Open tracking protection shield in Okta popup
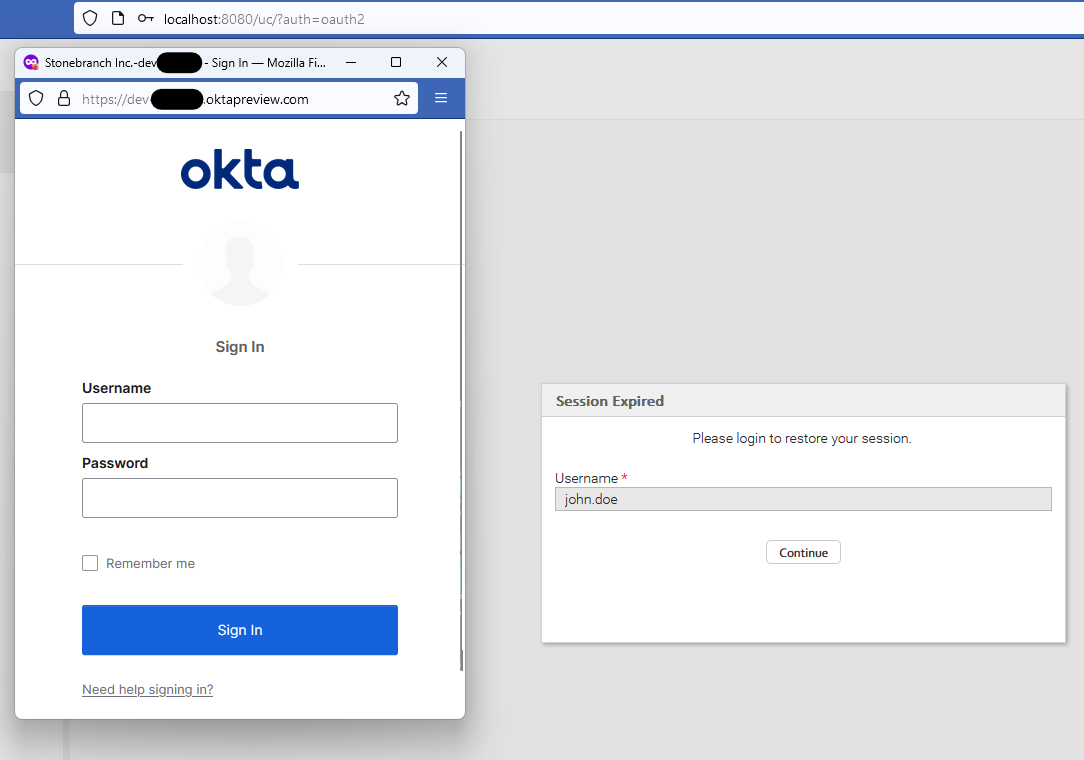Image resolution: width=1084 pixels, height=760 pixels. click(36, 98)
